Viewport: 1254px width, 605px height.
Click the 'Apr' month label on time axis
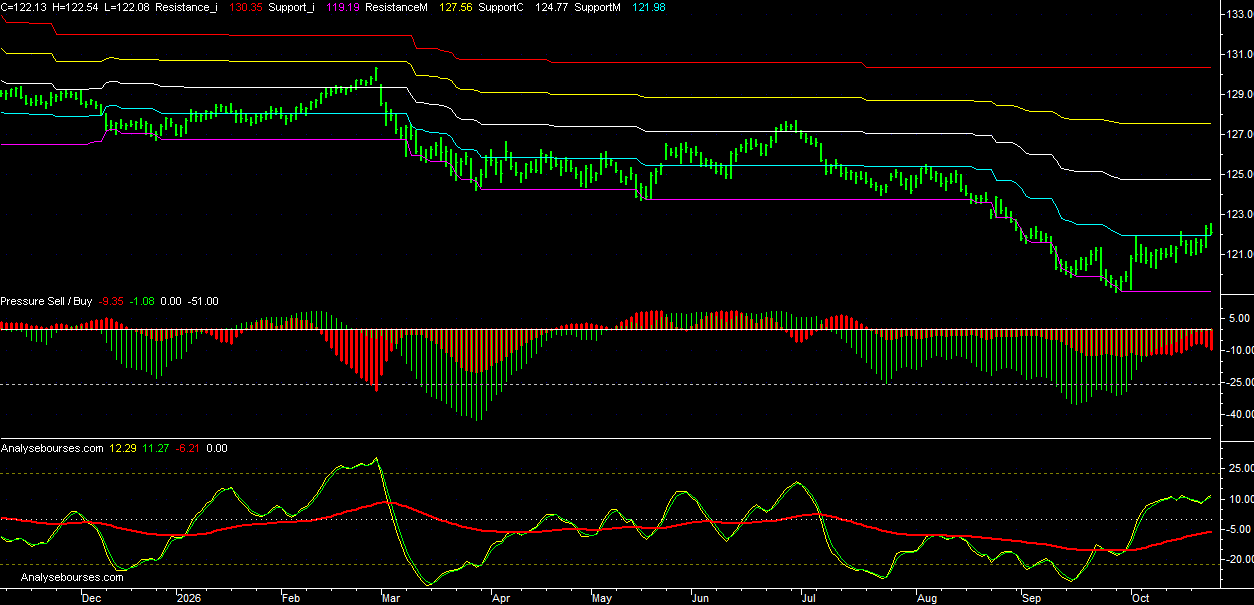pos(500,598)
